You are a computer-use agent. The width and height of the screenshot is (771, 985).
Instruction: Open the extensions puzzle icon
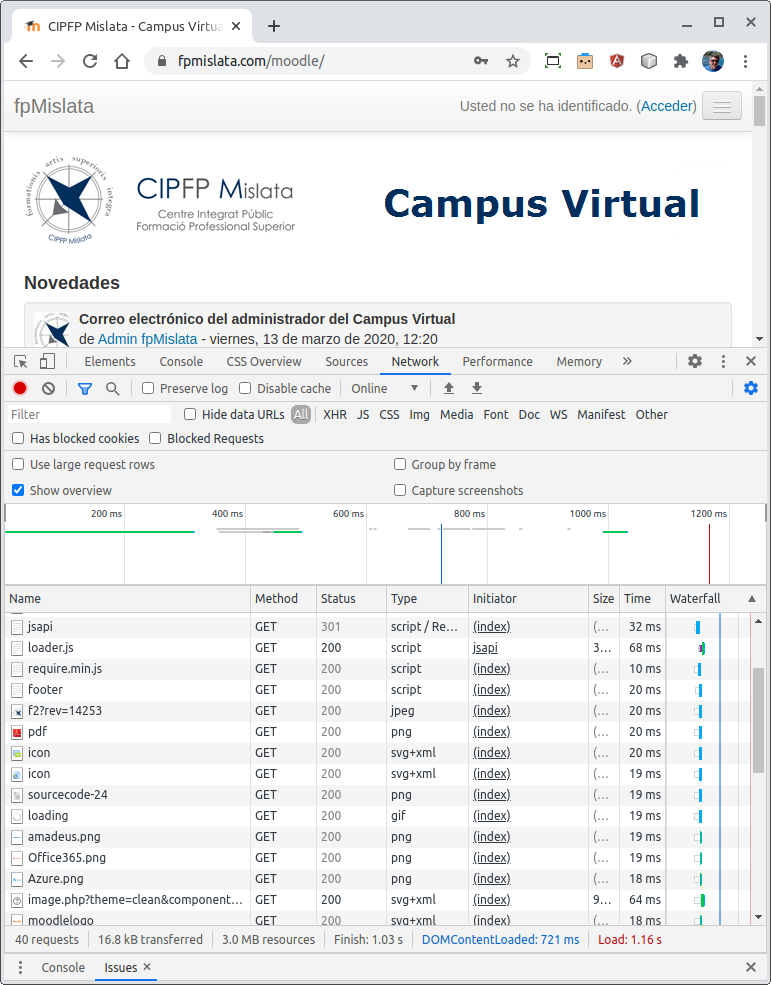[681, 61]
